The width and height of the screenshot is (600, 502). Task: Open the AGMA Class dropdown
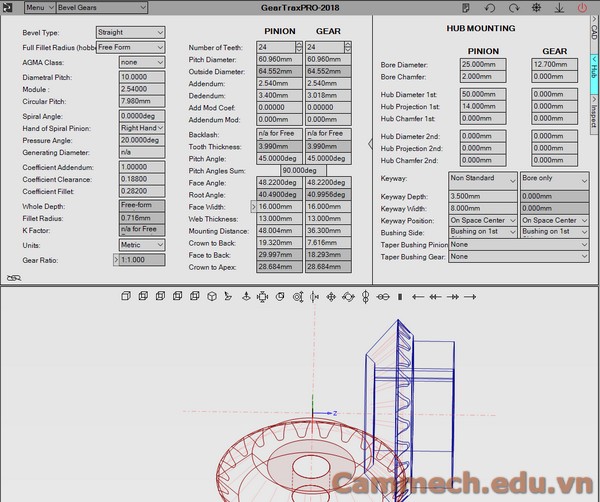tap(142, 62)
